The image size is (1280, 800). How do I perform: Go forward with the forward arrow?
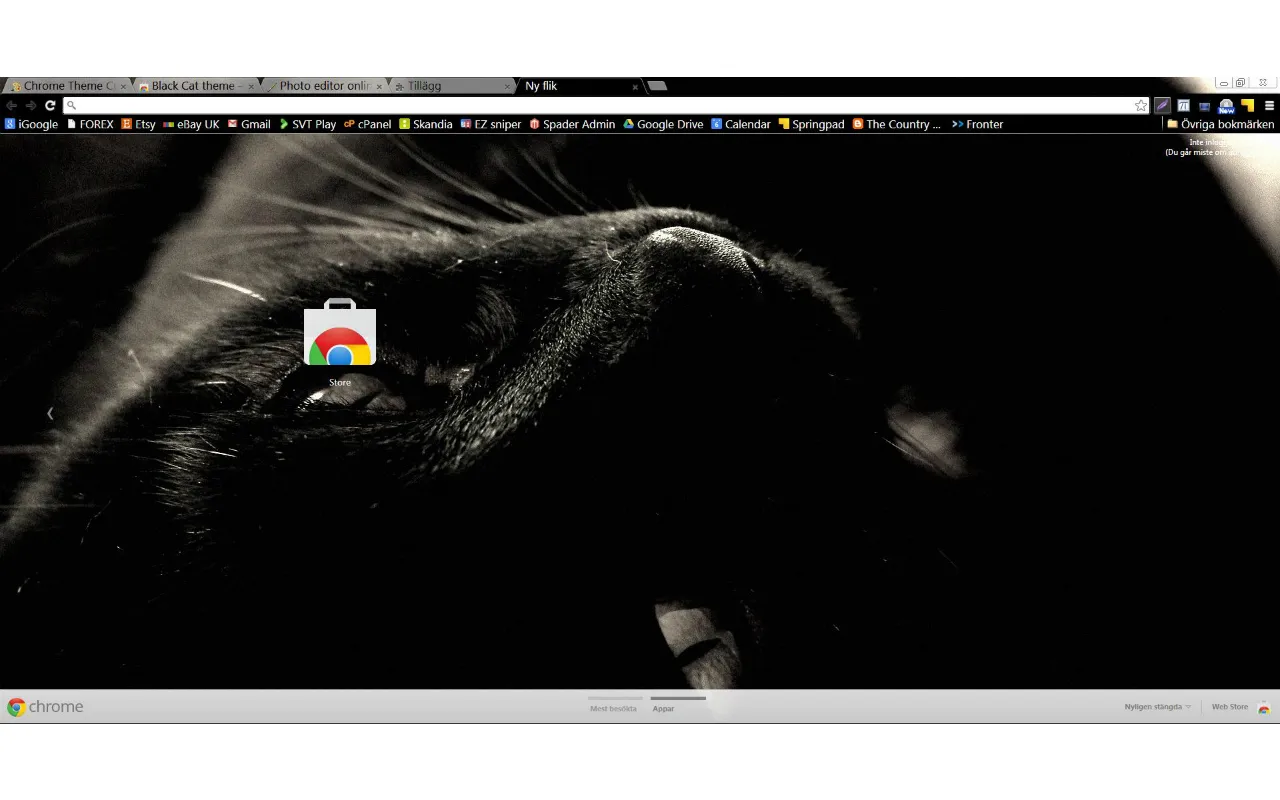31,105
